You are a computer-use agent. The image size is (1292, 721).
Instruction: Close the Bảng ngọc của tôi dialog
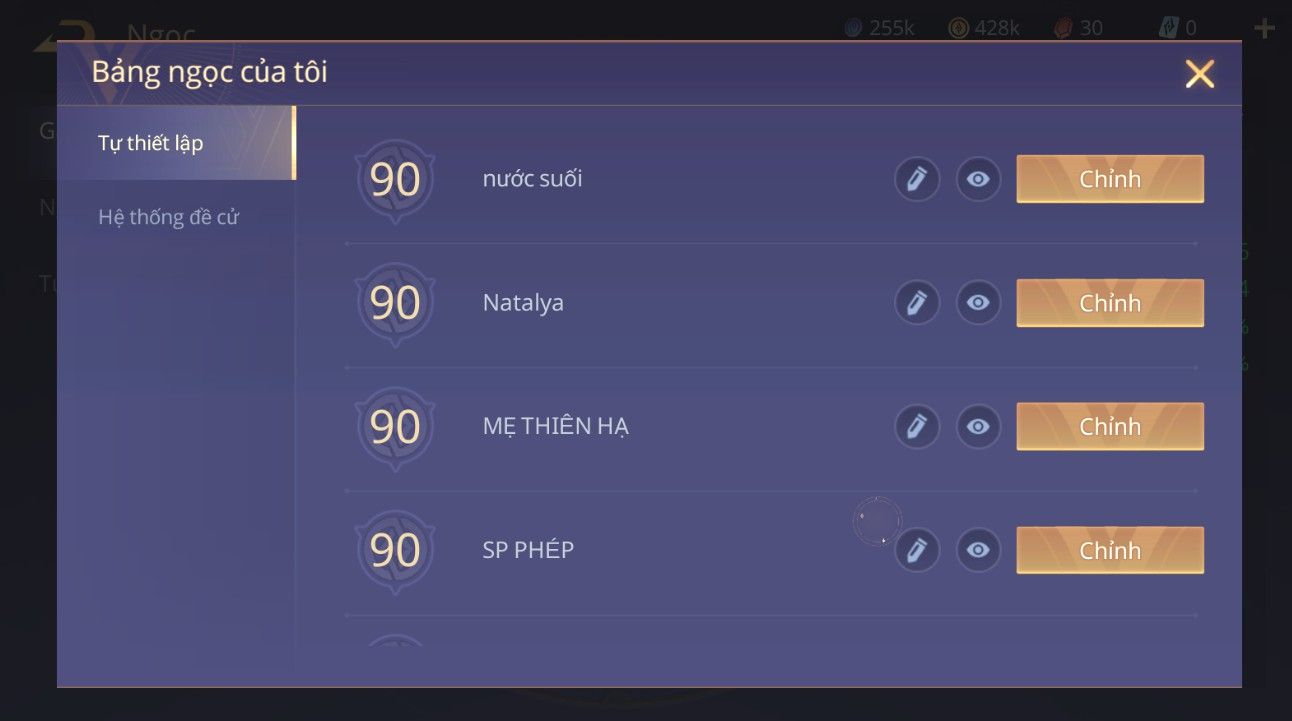point(1199,73)
